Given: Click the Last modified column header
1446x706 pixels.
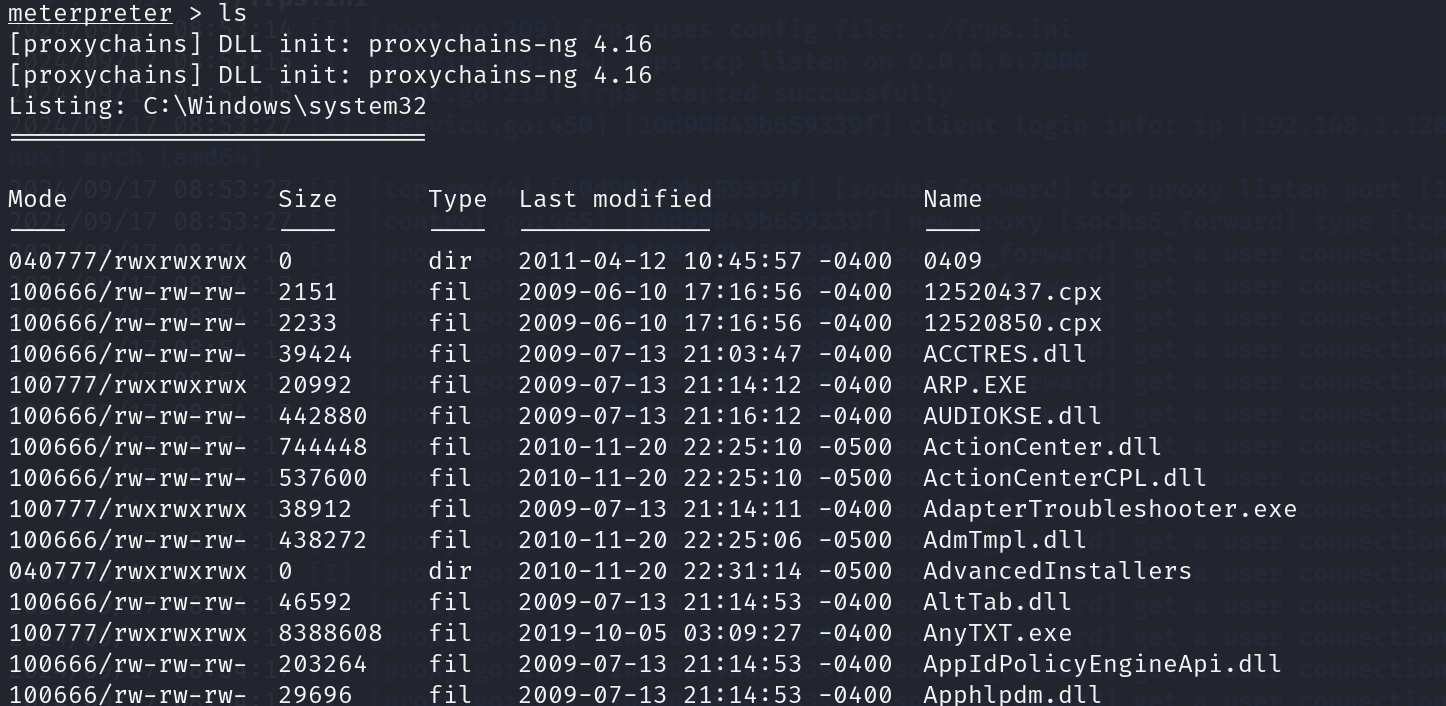Looking at the screenshot, I should [615, 199].
